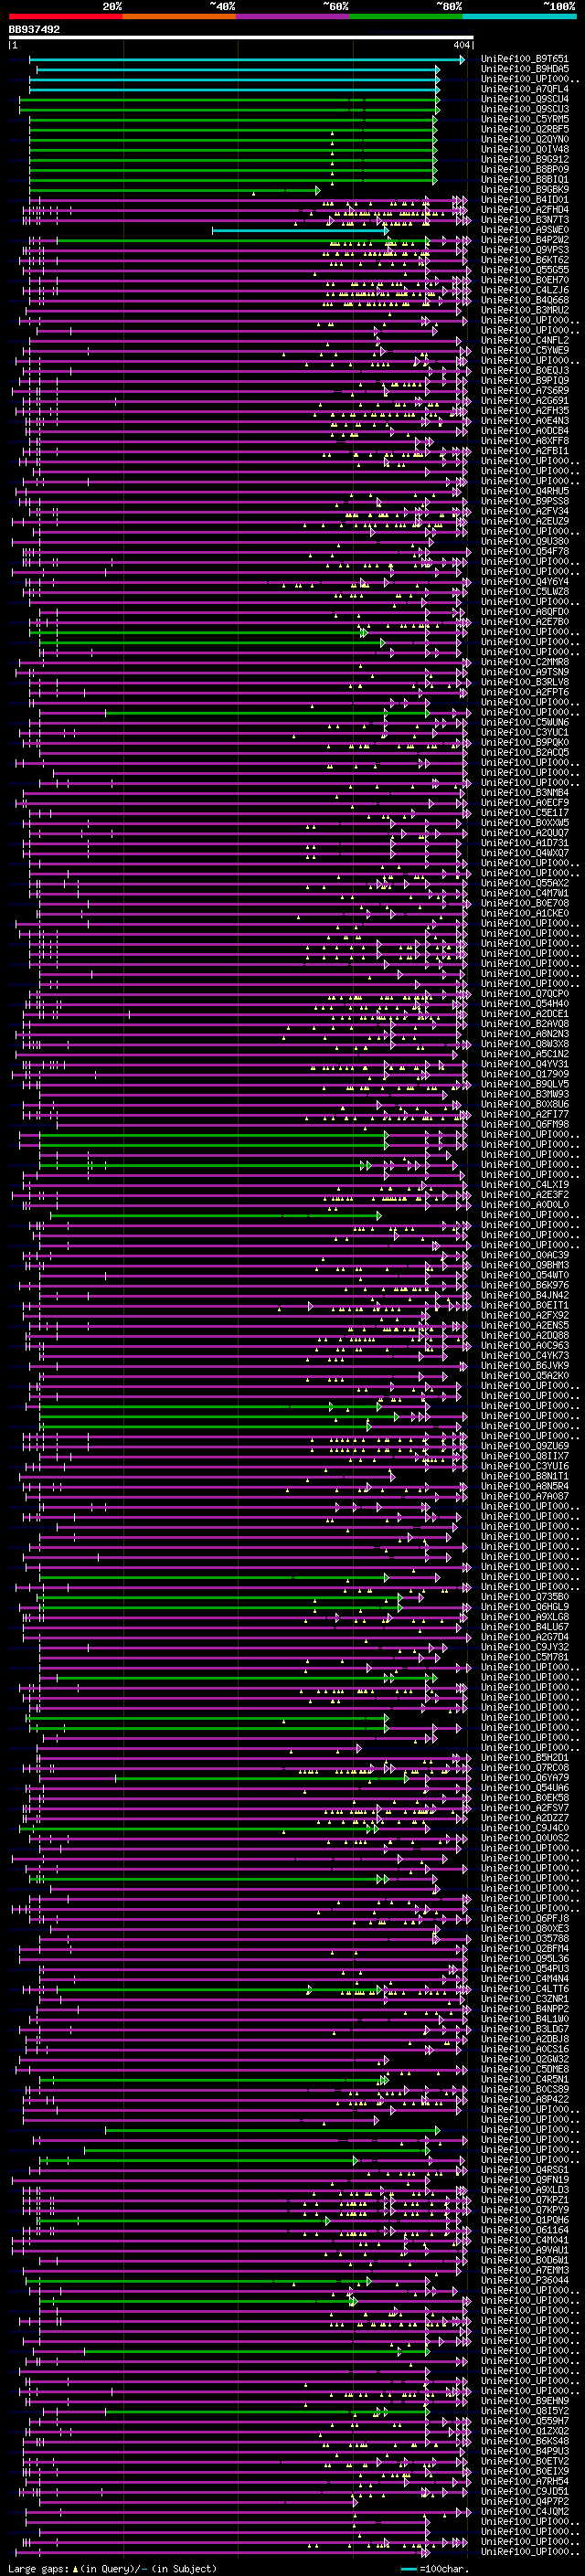Click the UniRef100_Q4RHU5 label
585x2576 pixels.
pyautogui.click(x=525, y=491)
